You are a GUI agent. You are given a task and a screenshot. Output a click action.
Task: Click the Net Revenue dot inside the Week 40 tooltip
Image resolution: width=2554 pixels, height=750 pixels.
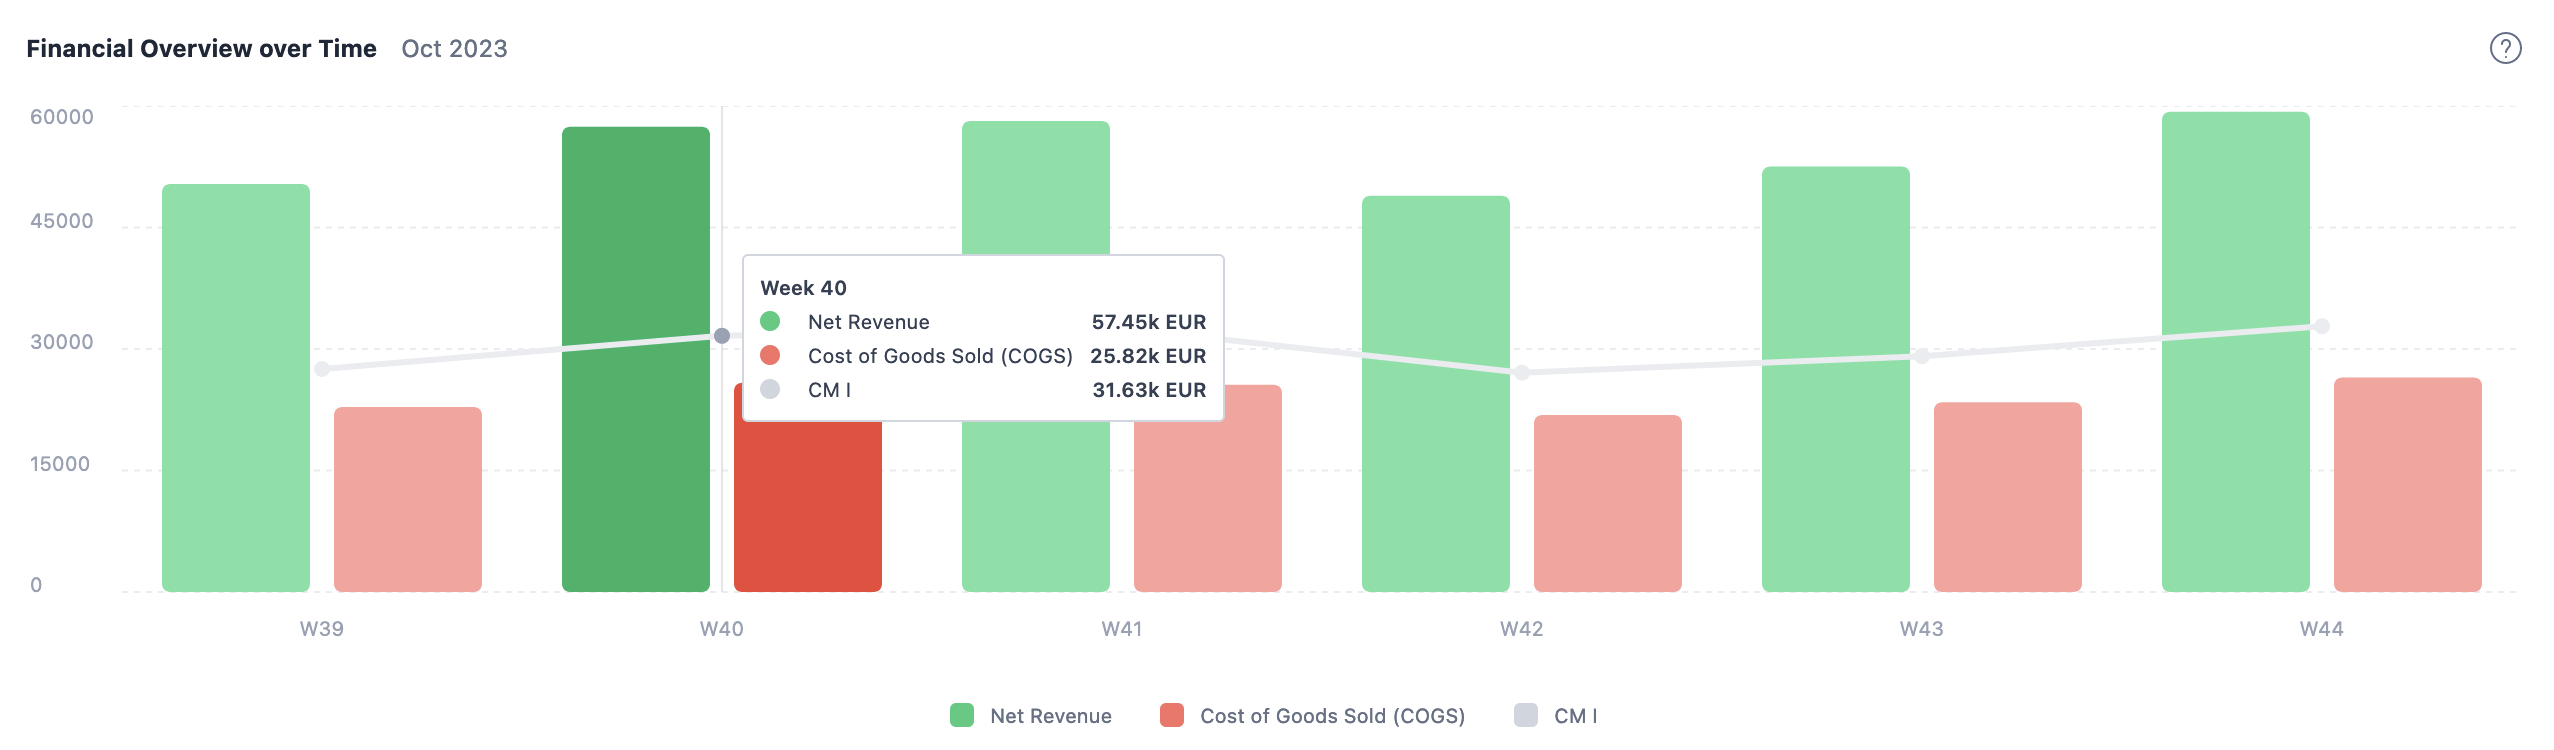pyautogui.click(x=772, y=322)
